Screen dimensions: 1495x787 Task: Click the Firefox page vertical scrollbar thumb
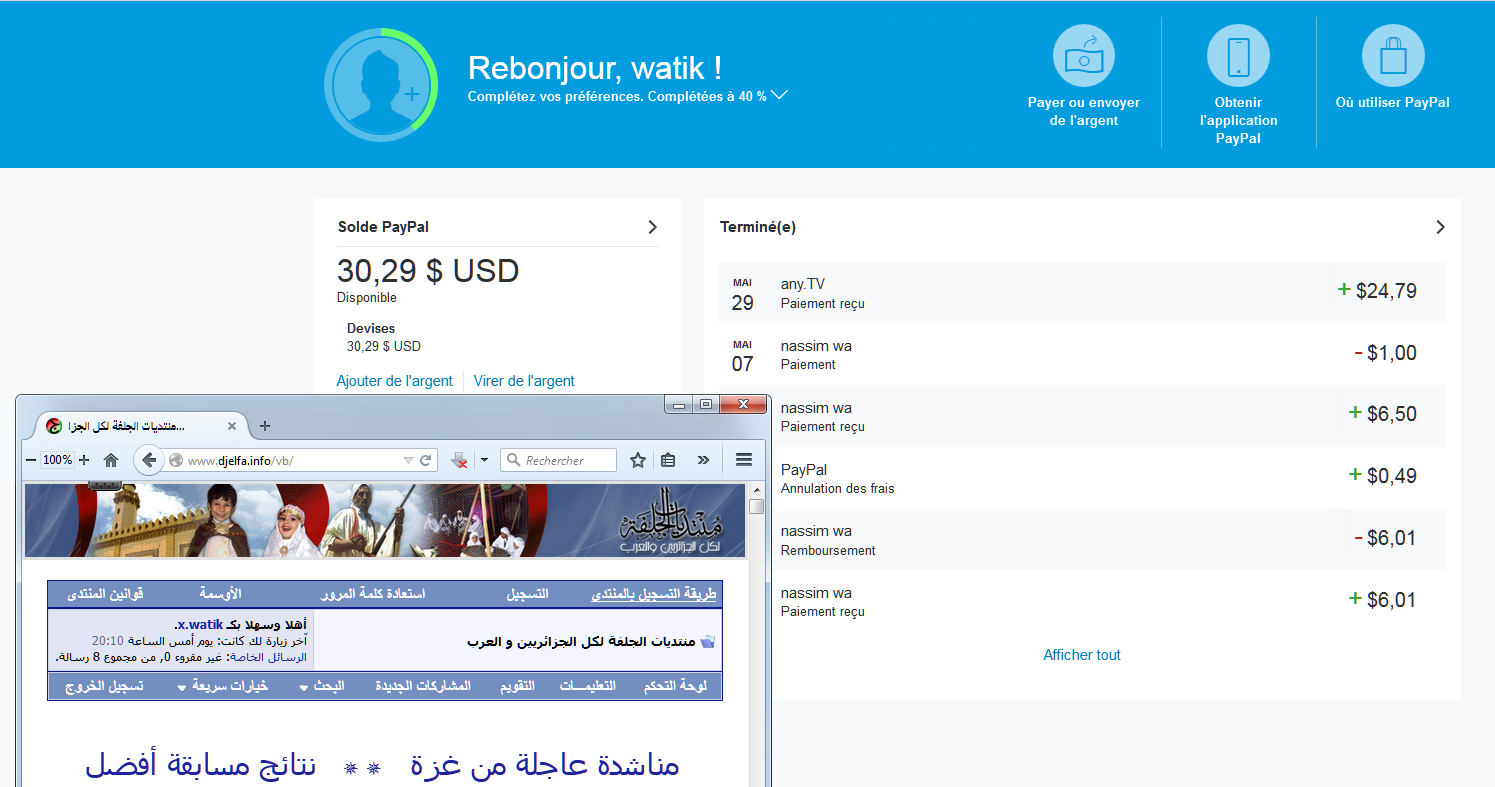tap(757, 506)
